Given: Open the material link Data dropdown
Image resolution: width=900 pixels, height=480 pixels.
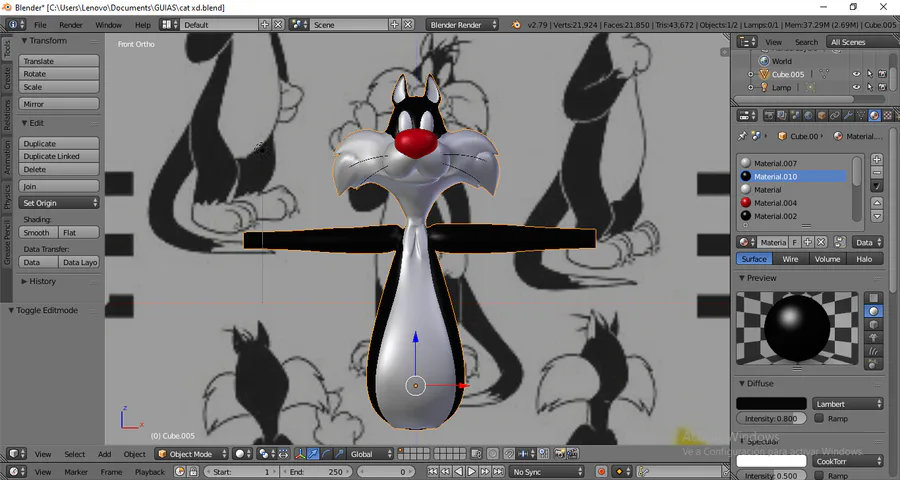Looking at the screenshot, I should coord(867,242).
